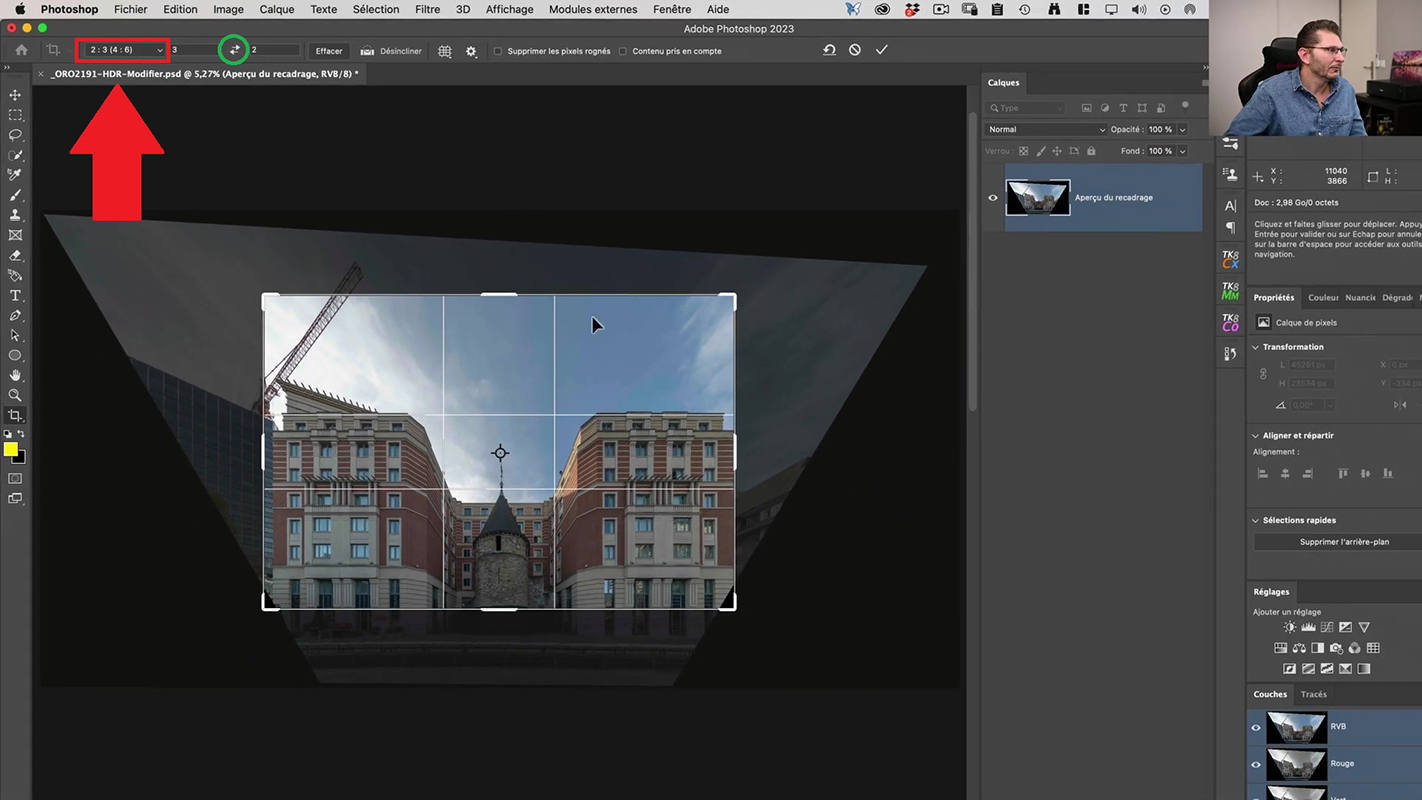Switch to the Tracés tab
Image resolution: width=1422 pixels, height=800 pixels.
pyautogui.click(x=1313, y=694)
